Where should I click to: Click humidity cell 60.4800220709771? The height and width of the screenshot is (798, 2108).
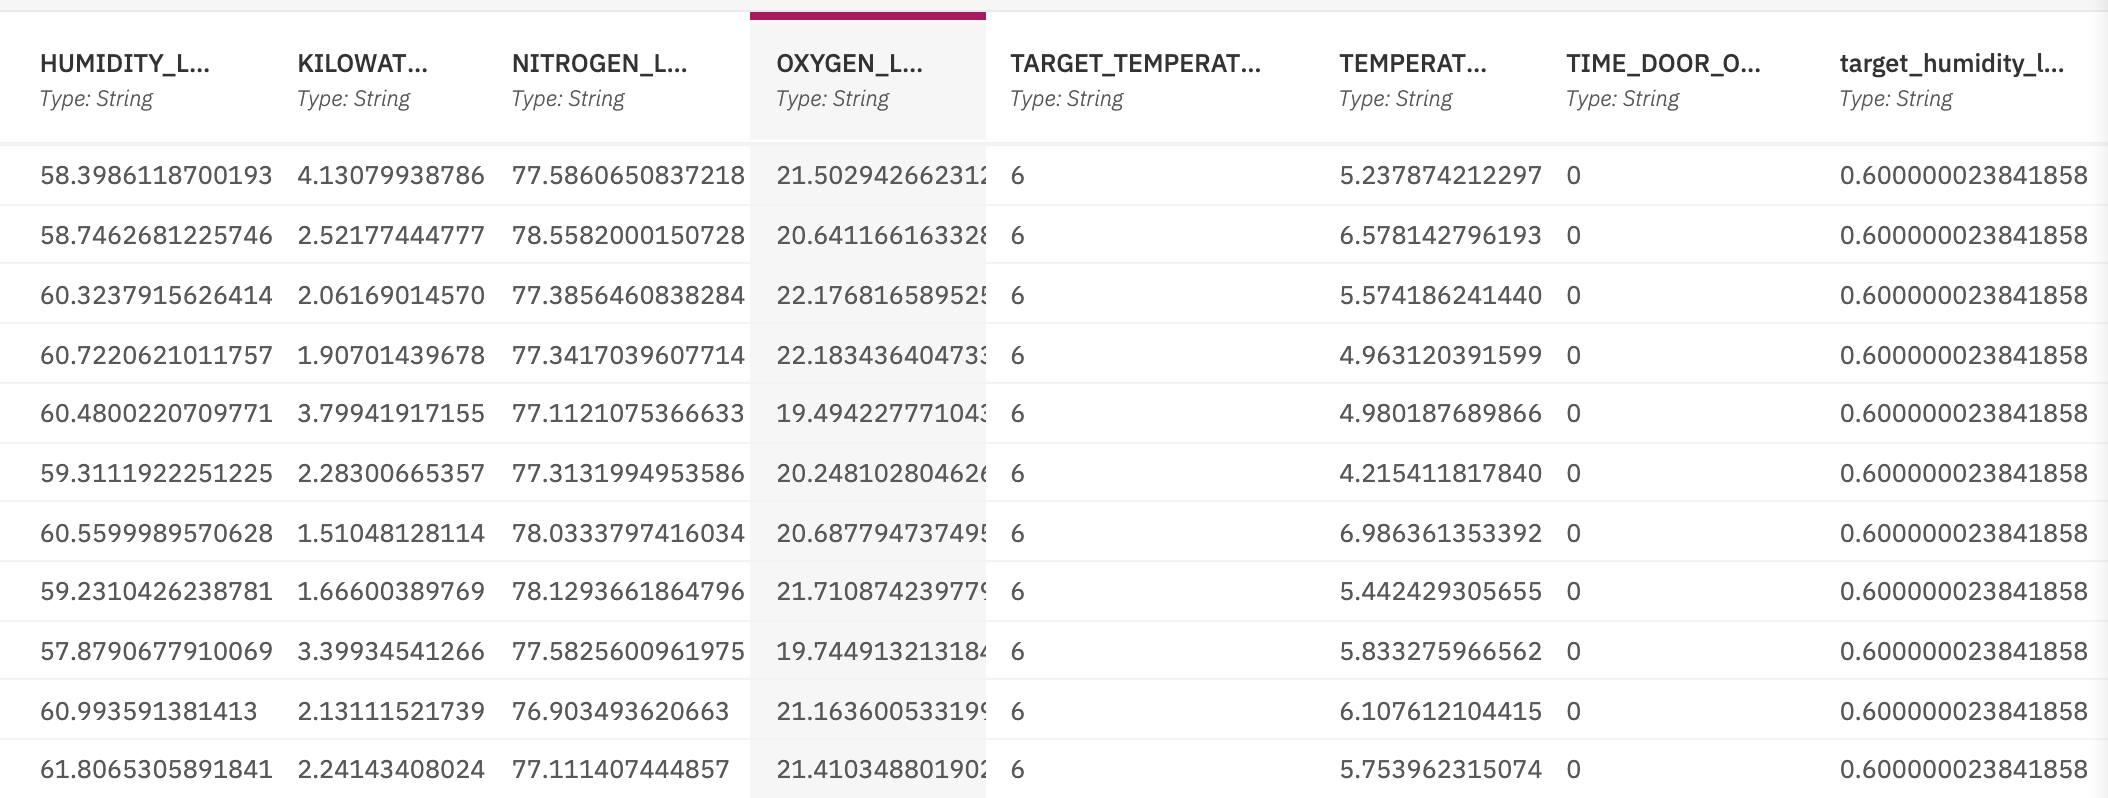coord(156,414)
